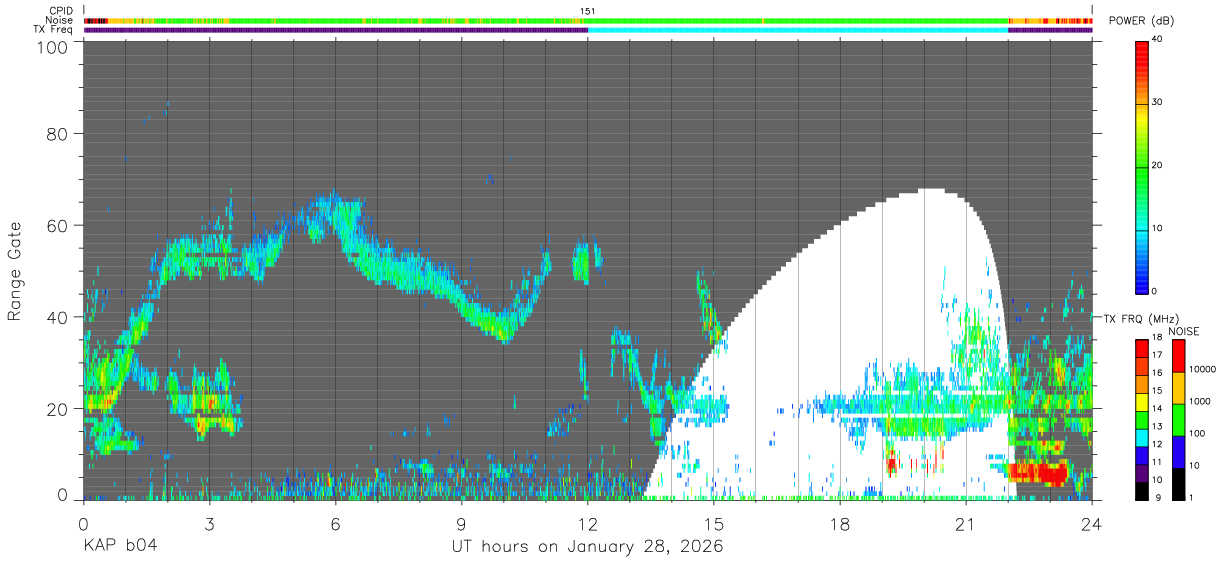1228x567 pixels.
Task: Click the 12 tick on UT hours axis
Action: tap(588, 523)
